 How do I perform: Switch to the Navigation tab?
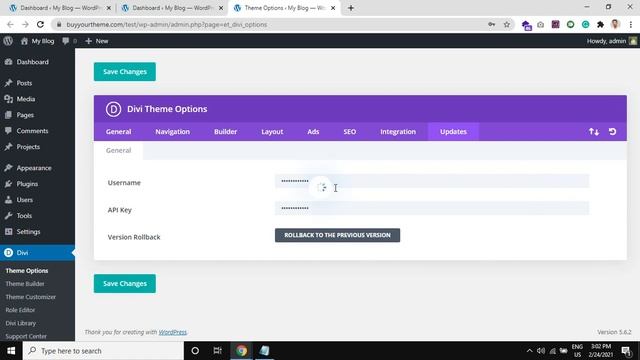(172, 131)
